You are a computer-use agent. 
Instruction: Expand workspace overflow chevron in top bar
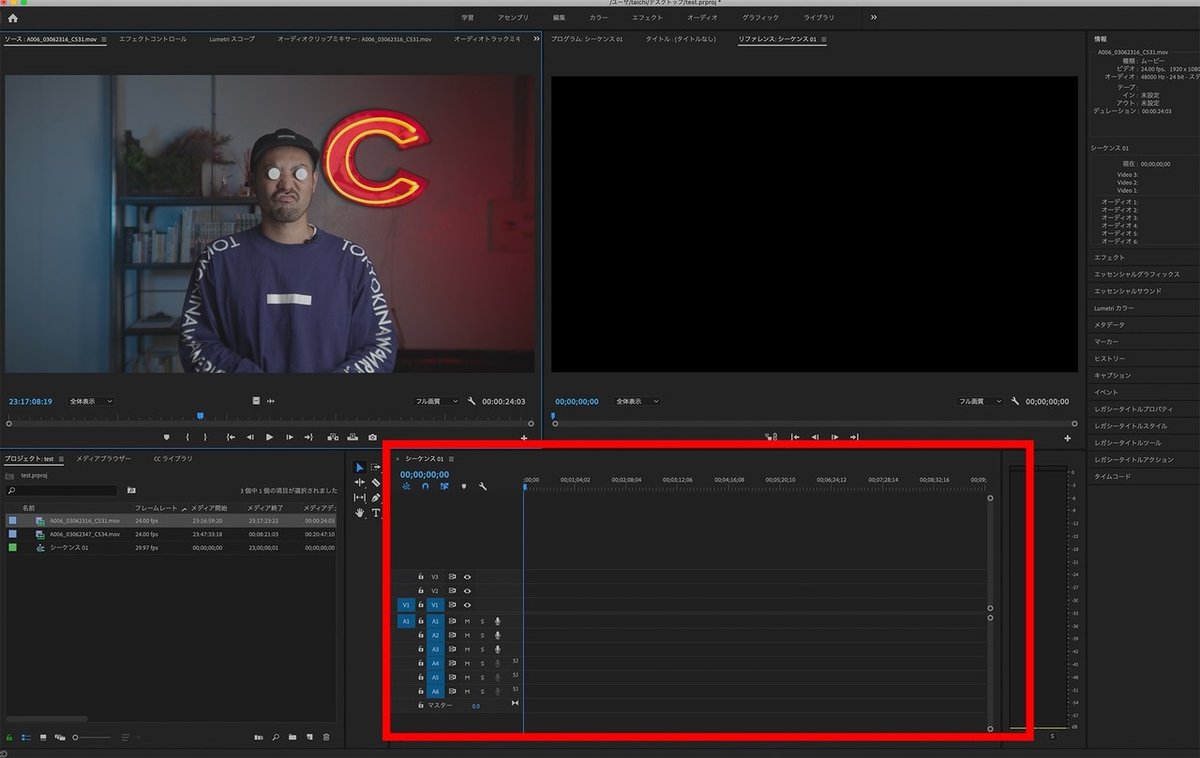pyautogui.click(x=874, y=18)
